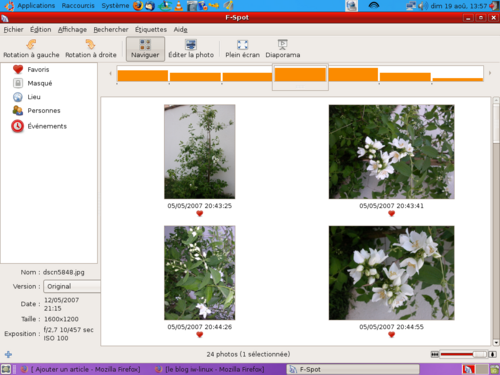Open the Édition menu
The image size is (500, 375).
(x=41, y=30)
